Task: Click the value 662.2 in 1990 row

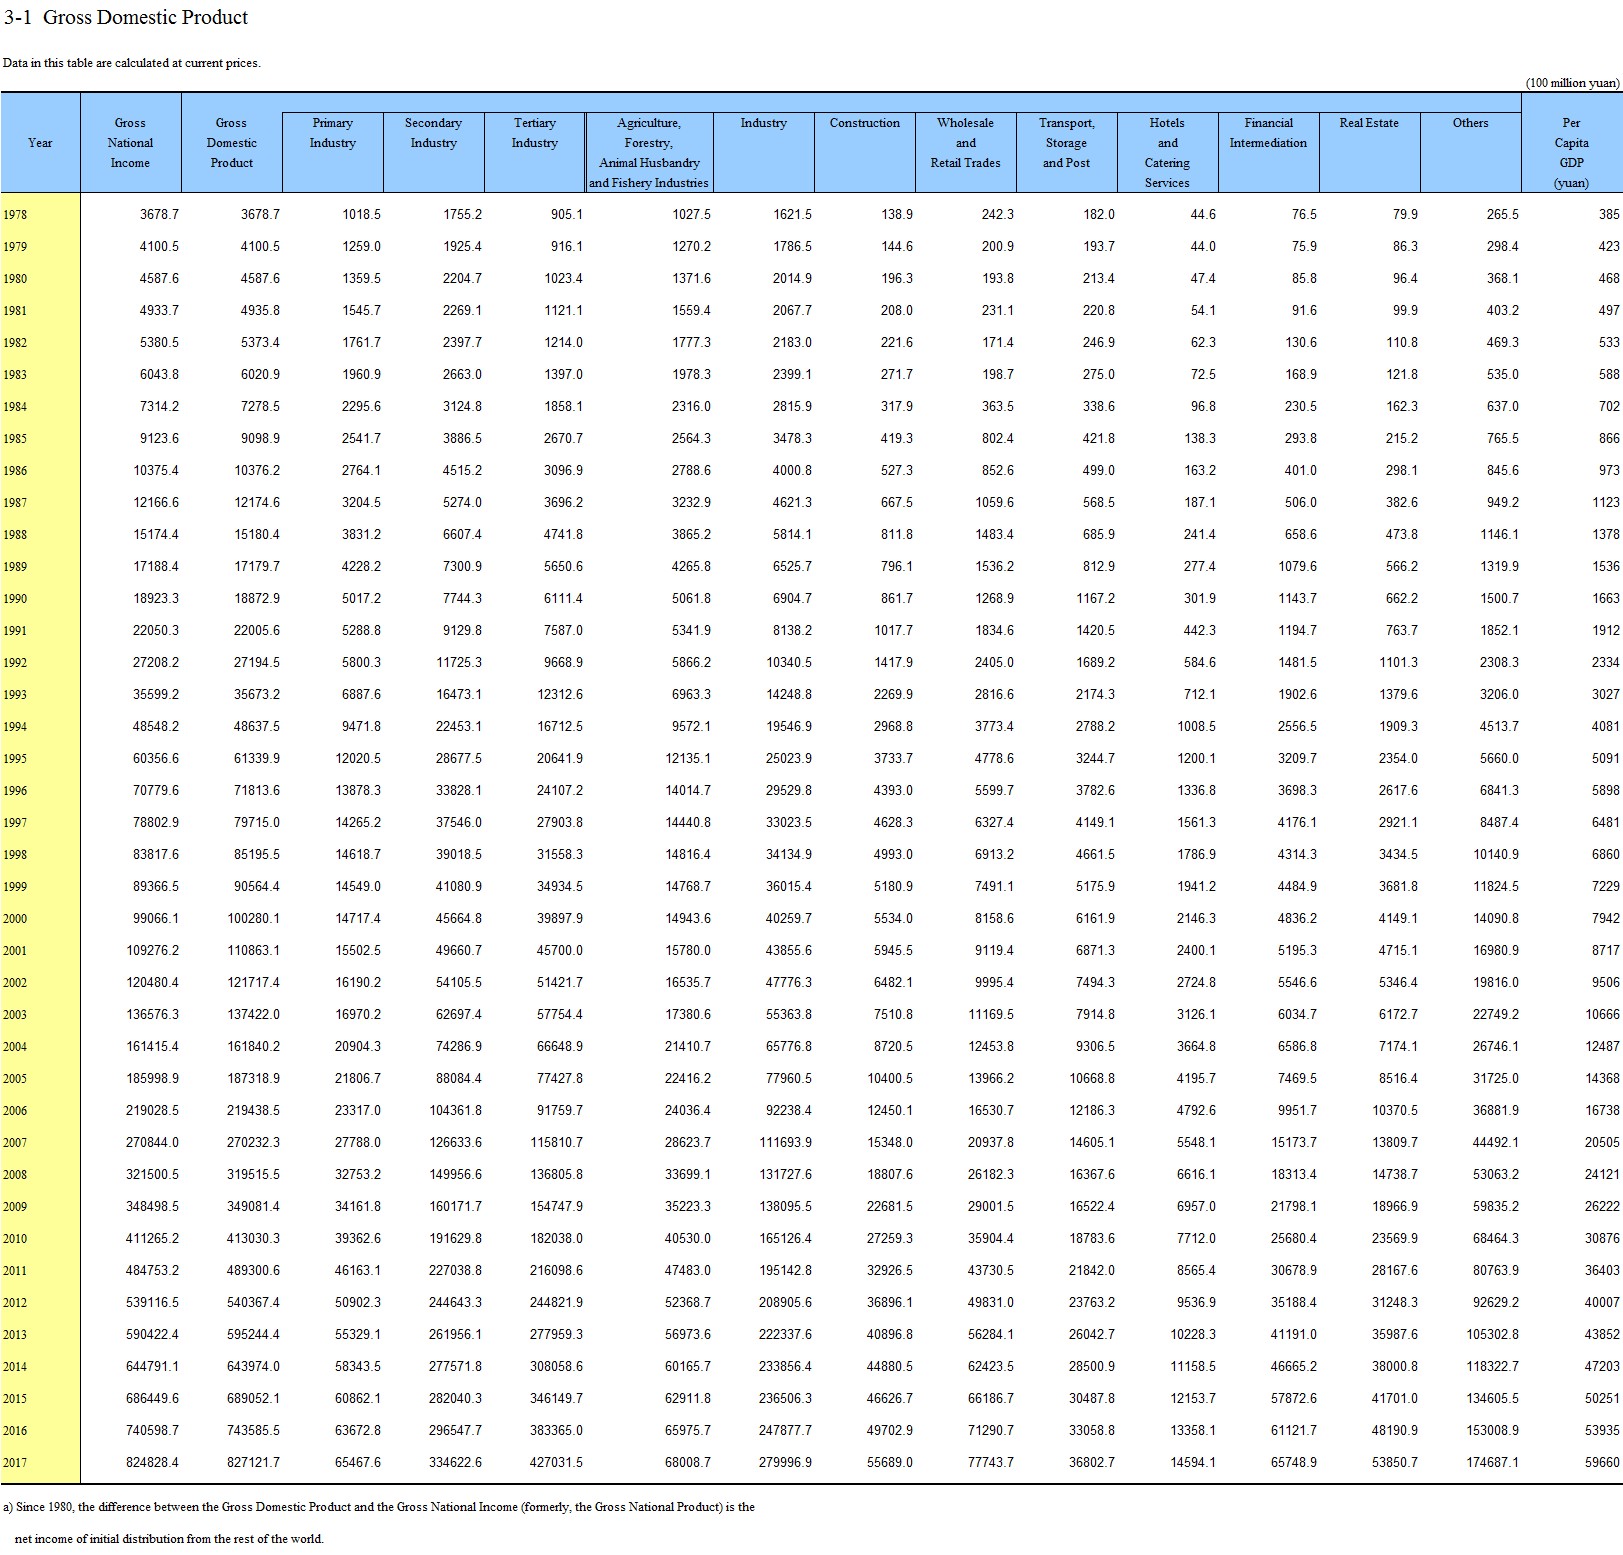Action: tap(1401, 599)
